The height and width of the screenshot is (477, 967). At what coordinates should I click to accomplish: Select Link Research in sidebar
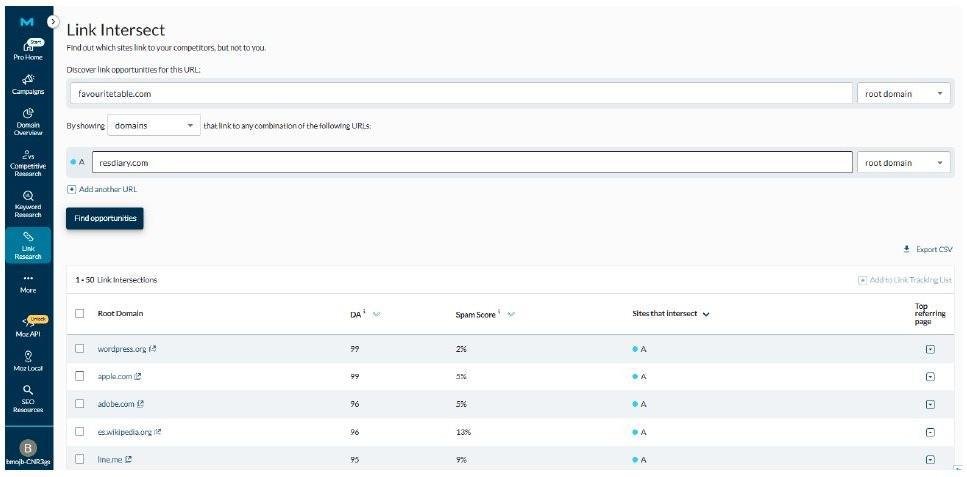[28, 246]
